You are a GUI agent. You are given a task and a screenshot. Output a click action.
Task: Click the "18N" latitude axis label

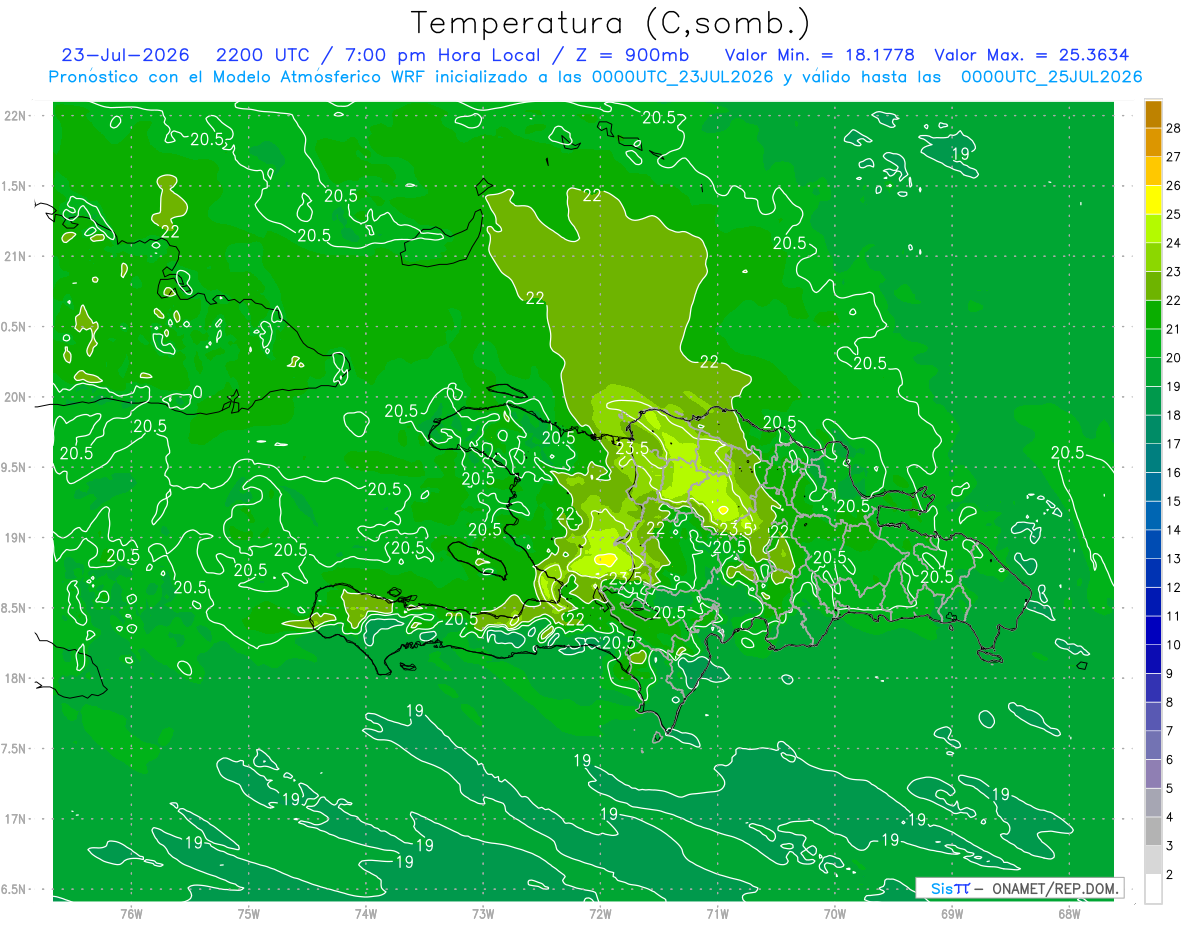point(16,678)
